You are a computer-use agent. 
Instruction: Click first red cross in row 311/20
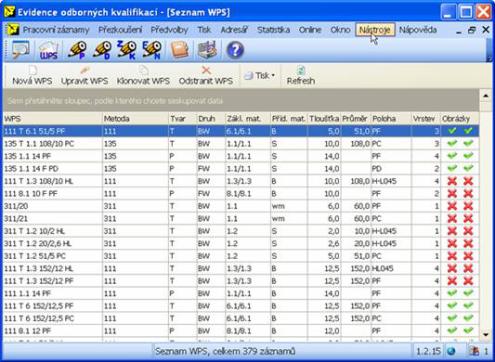[x=452, y=206]
